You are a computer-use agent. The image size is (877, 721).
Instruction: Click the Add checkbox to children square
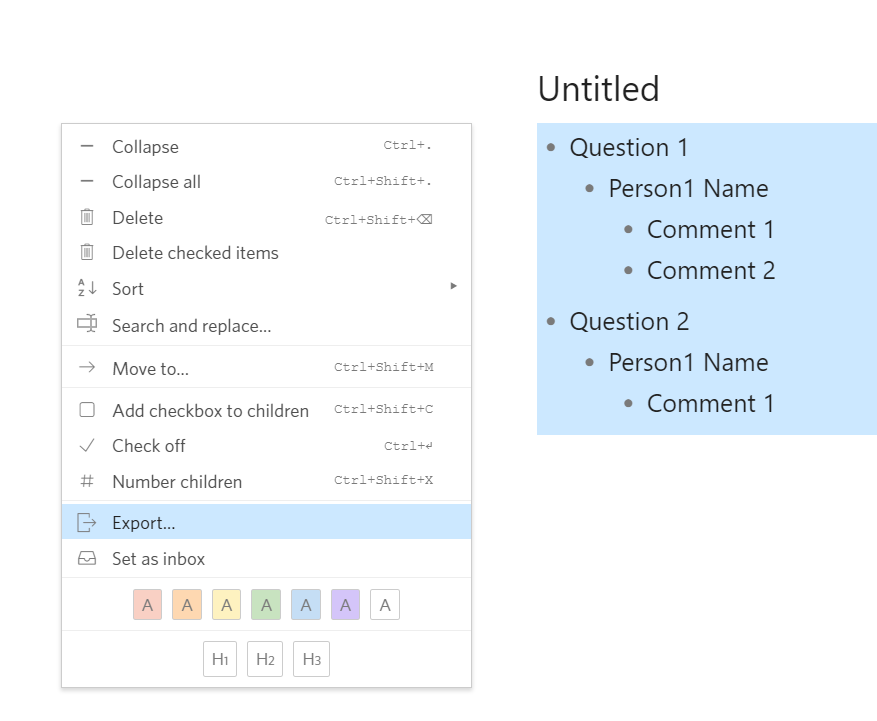tap(87, 409)
